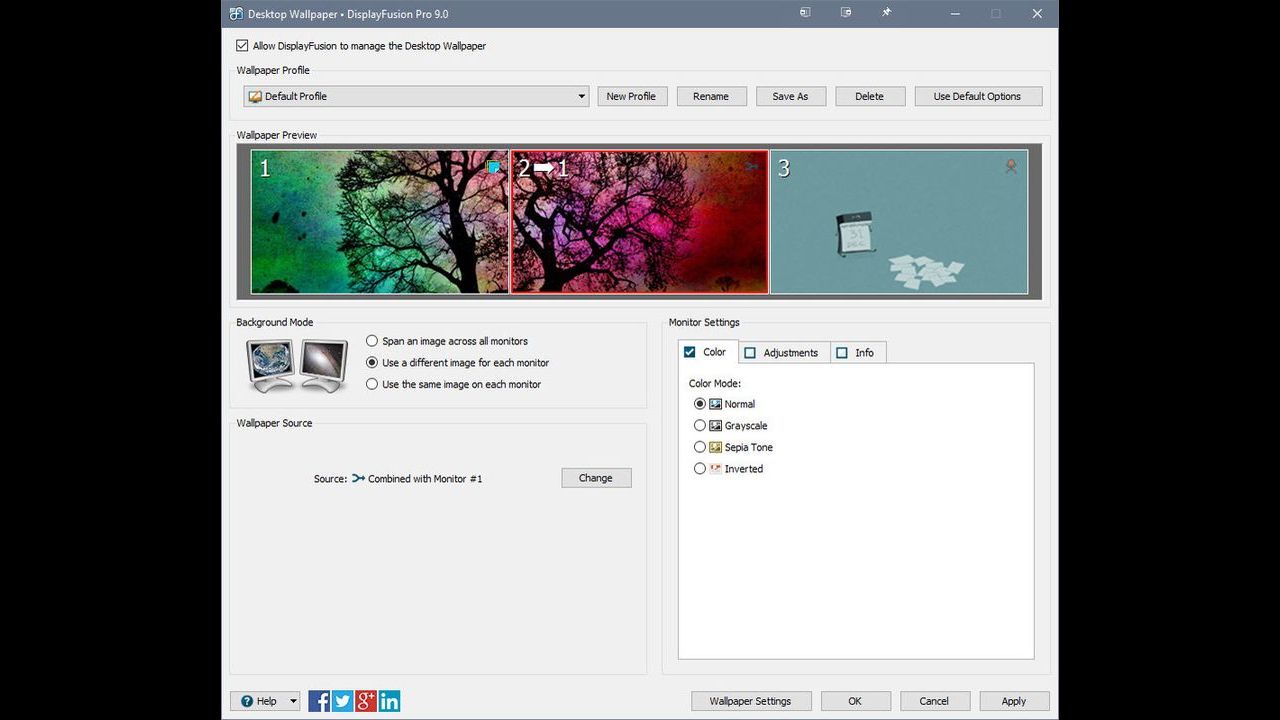Toggle Allow DisplayFusion to manage Desktop Wallpaper
The height and width of the screenshot is (720, 1280).
(242, 46)
